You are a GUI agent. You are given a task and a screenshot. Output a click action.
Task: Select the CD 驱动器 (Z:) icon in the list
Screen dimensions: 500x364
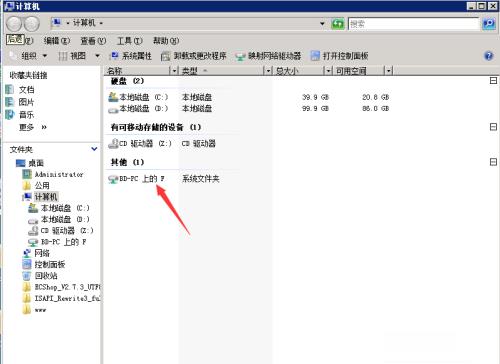(x=113, y=144)
